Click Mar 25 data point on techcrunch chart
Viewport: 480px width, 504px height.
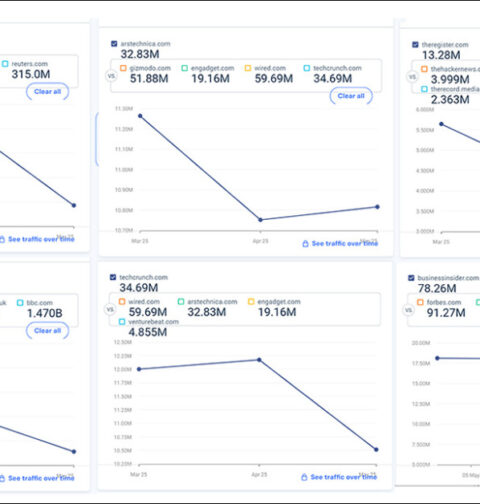pyautogui.click(x=139, y=369)
